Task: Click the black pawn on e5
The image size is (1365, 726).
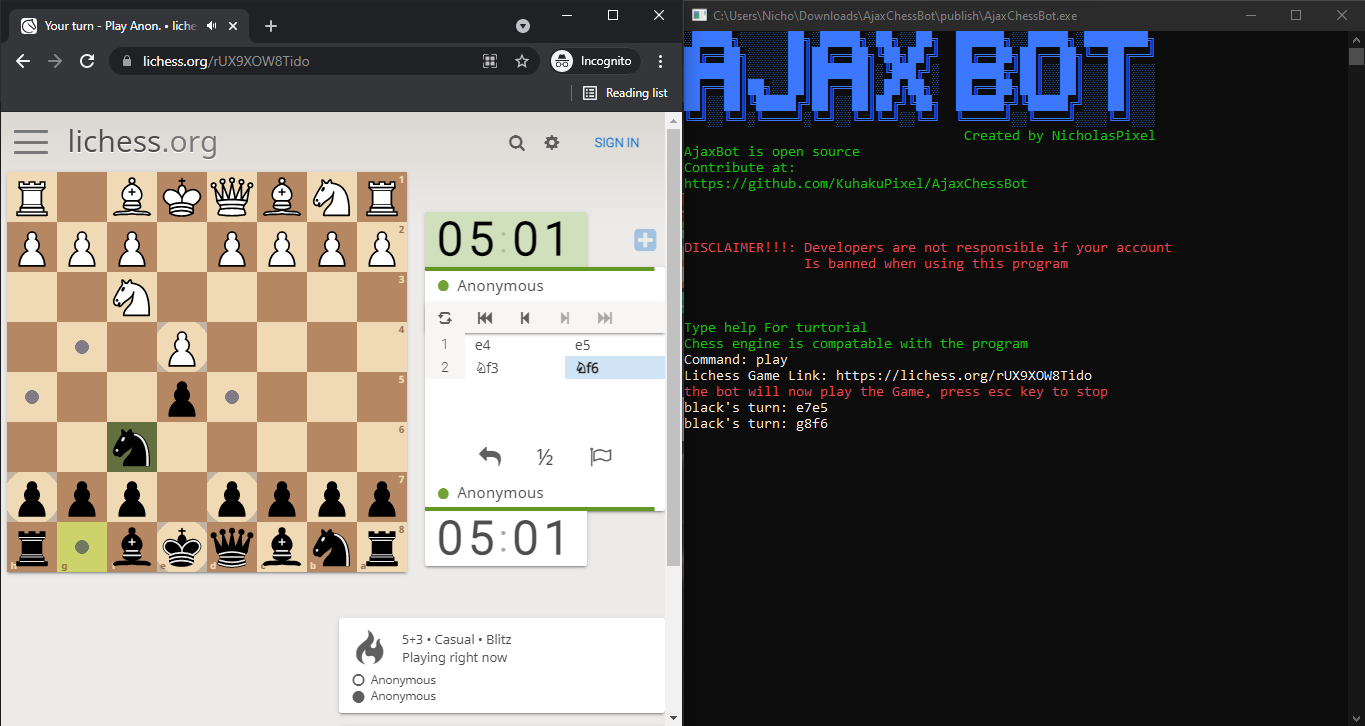Action: tap(182, 397)
